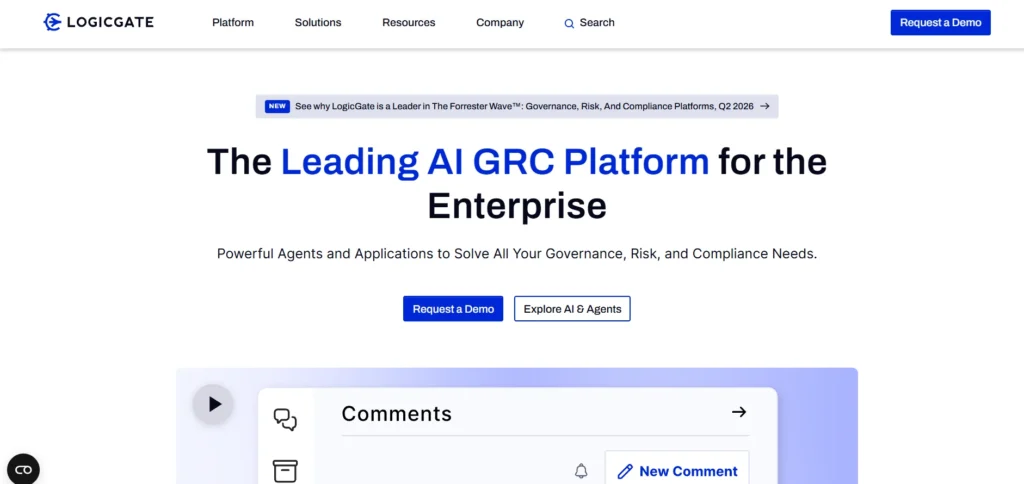The height and width of the screenshot is (484, 1024).
Task: Click the Comments heading text
Action: click(x=396, y=413)
